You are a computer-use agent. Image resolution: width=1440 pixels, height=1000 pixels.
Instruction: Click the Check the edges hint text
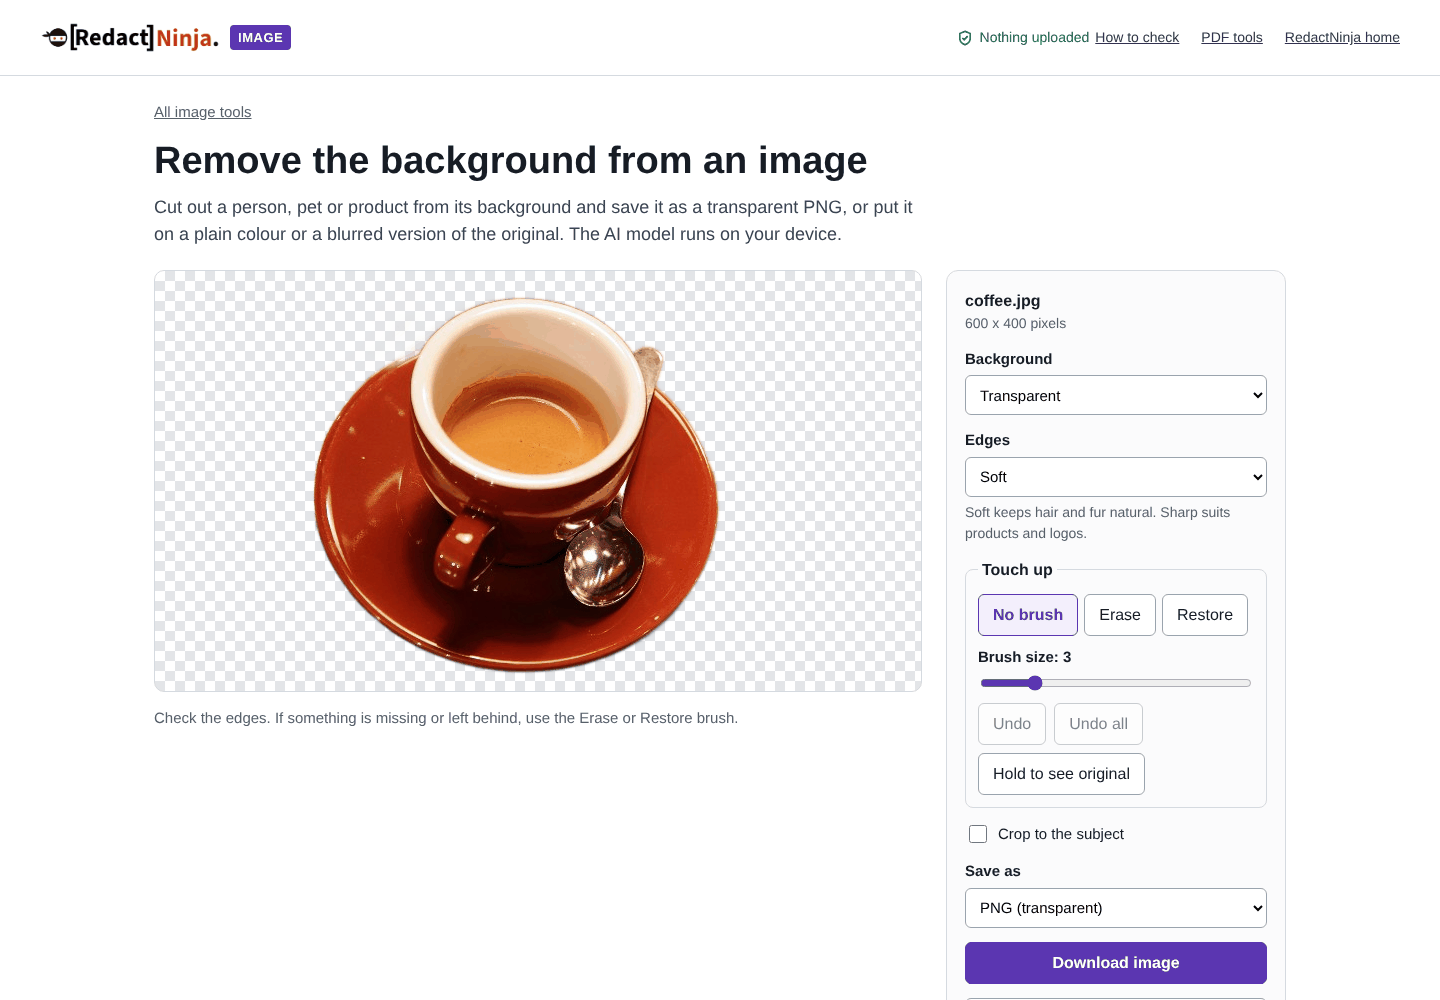point(446,718)
